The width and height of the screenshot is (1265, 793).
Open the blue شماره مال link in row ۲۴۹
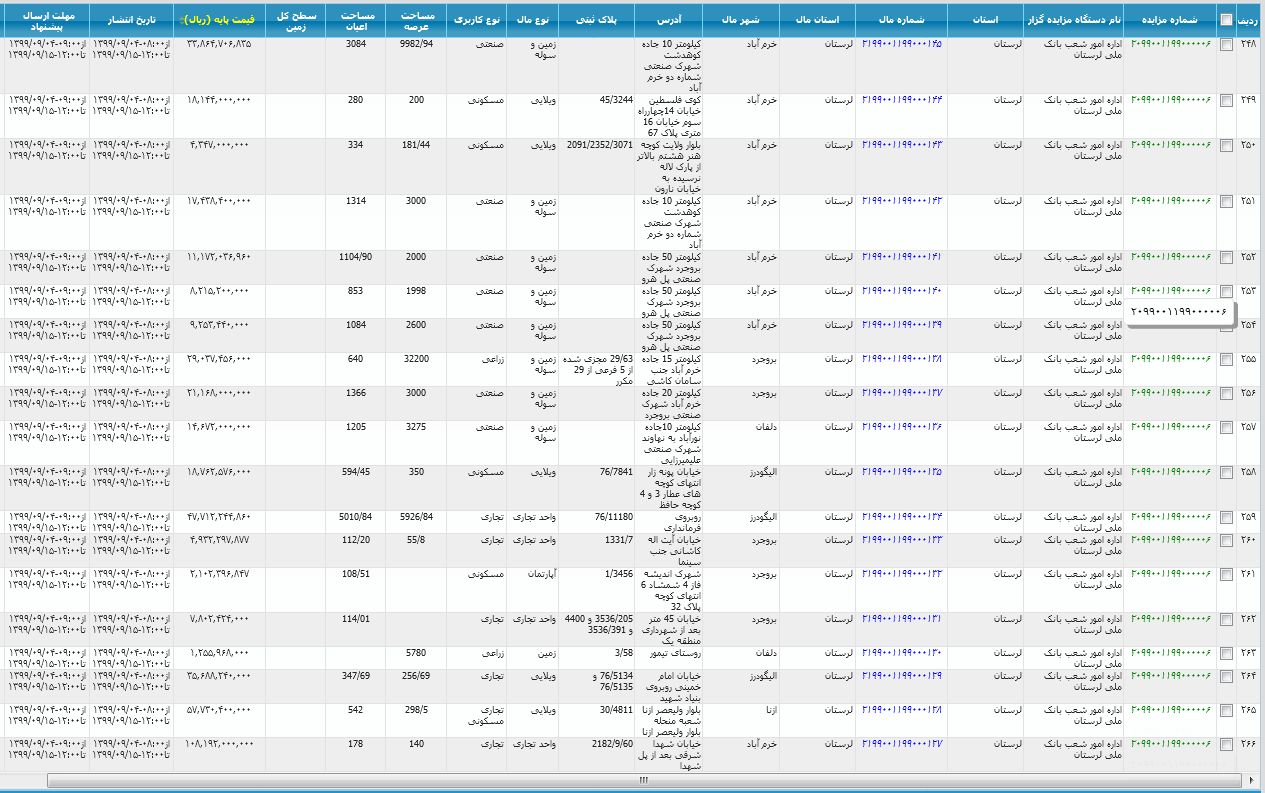click(x=902, y=100)
